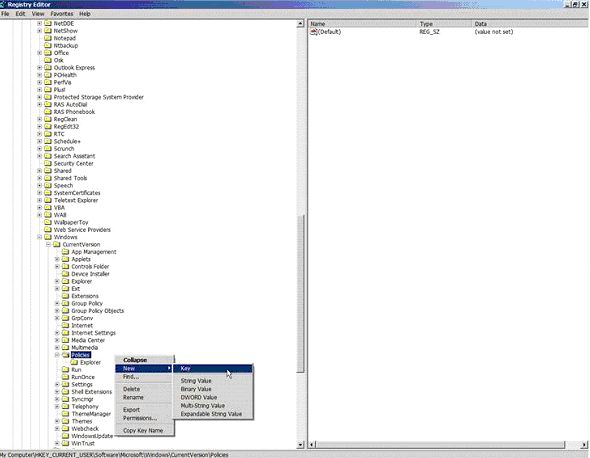Open the Favorites menu
Image resolution: width=590 pixels, height=458 pixels.
[62, 14]
